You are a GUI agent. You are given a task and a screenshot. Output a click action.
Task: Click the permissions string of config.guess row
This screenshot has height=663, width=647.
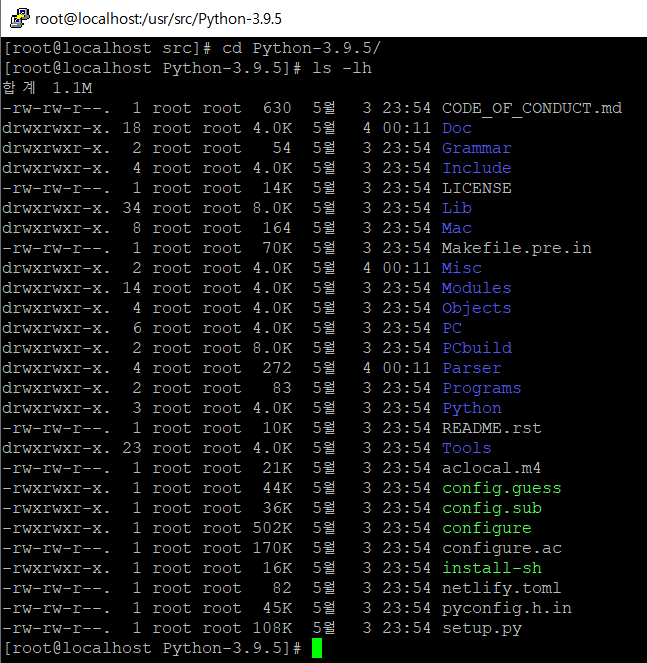click(56, 488)
